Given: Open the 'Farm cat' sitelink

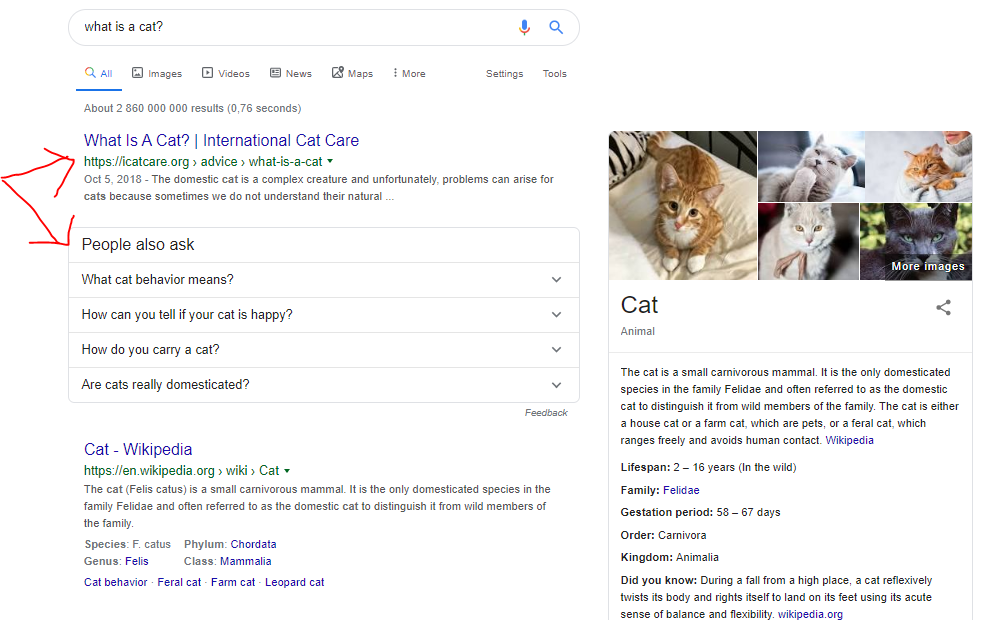Looking at the screenshot, I should 233,582.
